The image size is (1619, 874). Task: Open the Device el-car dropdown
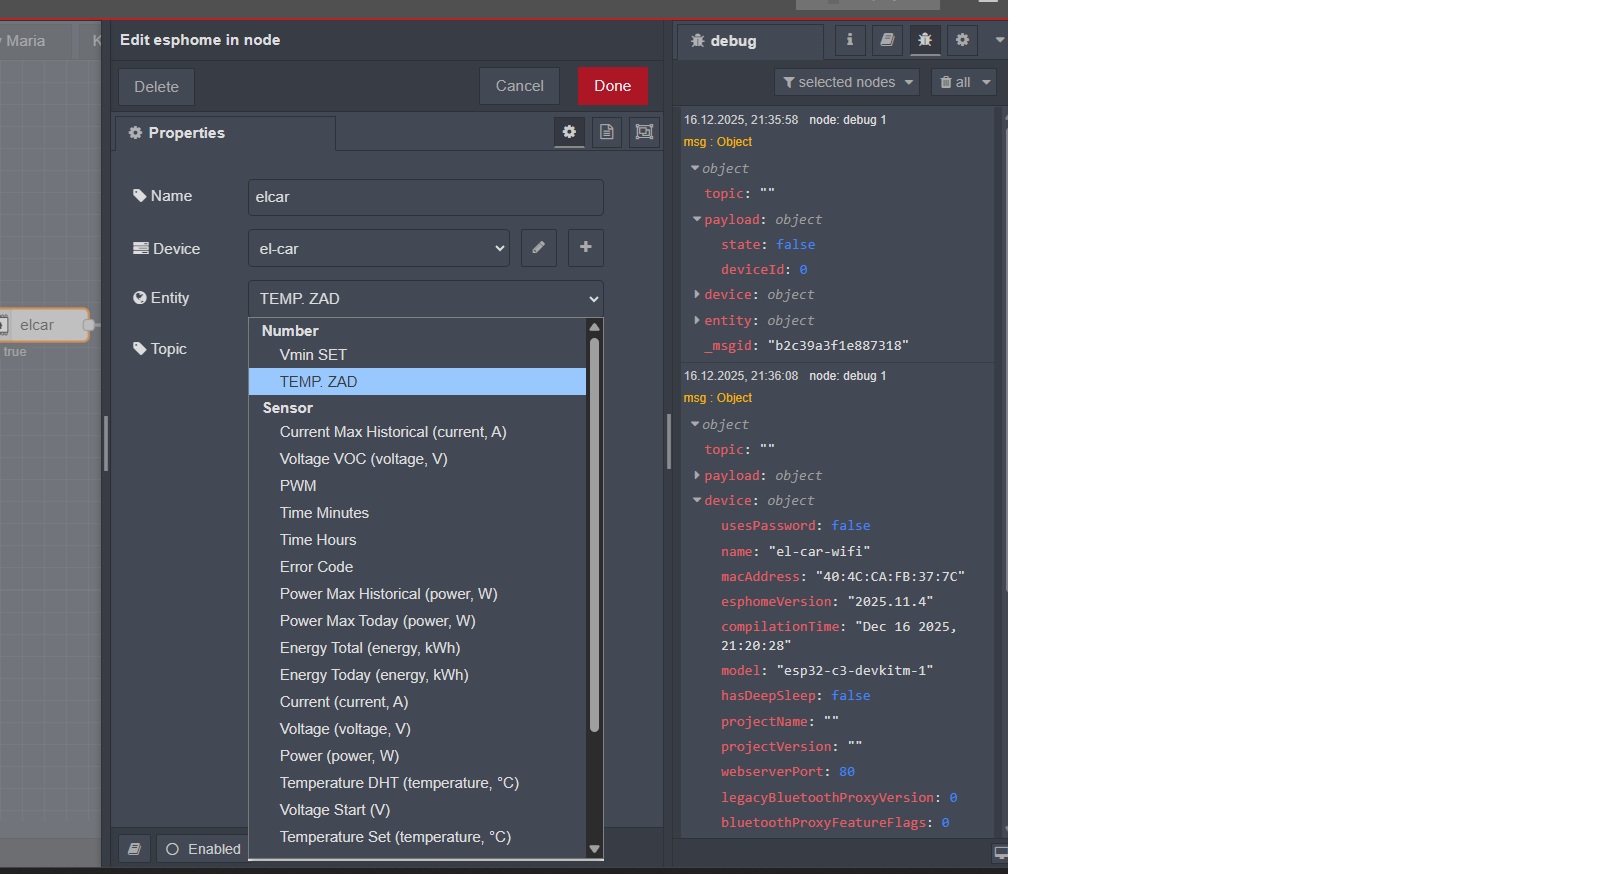(378, 248)
